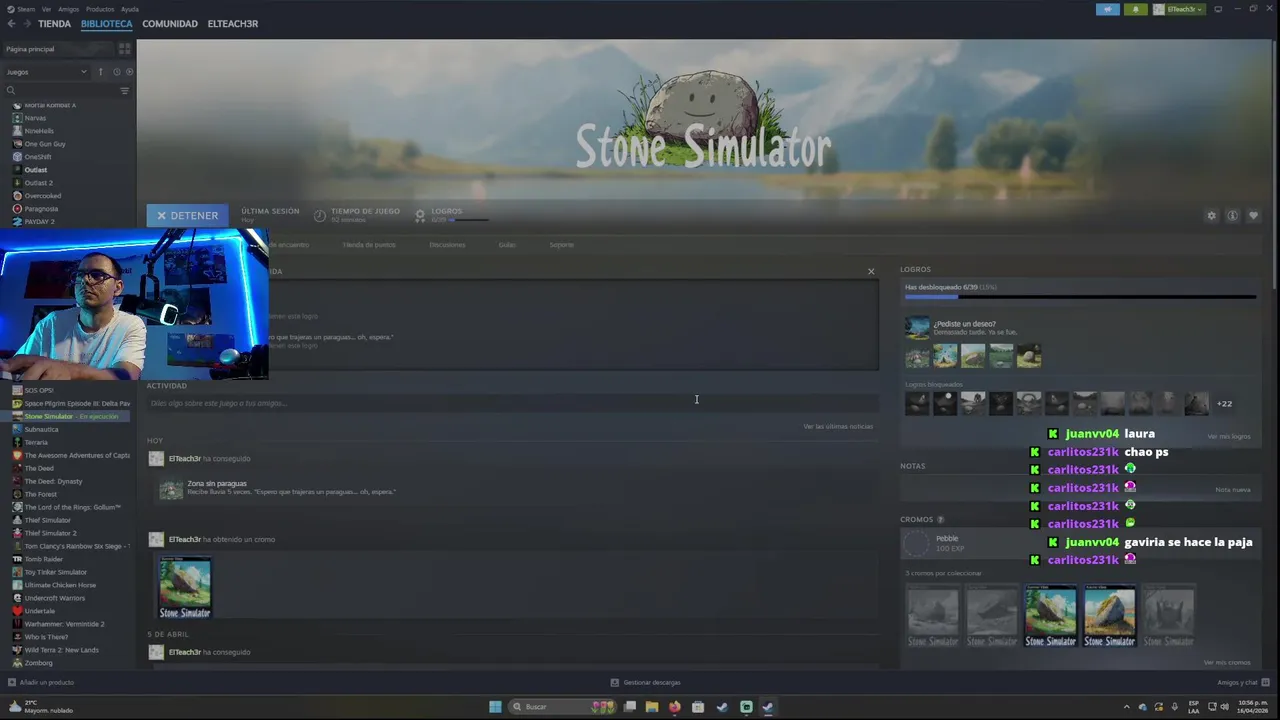
Task: Expand the ElTeach3r account dropdown
Action: click(1178, 9)
